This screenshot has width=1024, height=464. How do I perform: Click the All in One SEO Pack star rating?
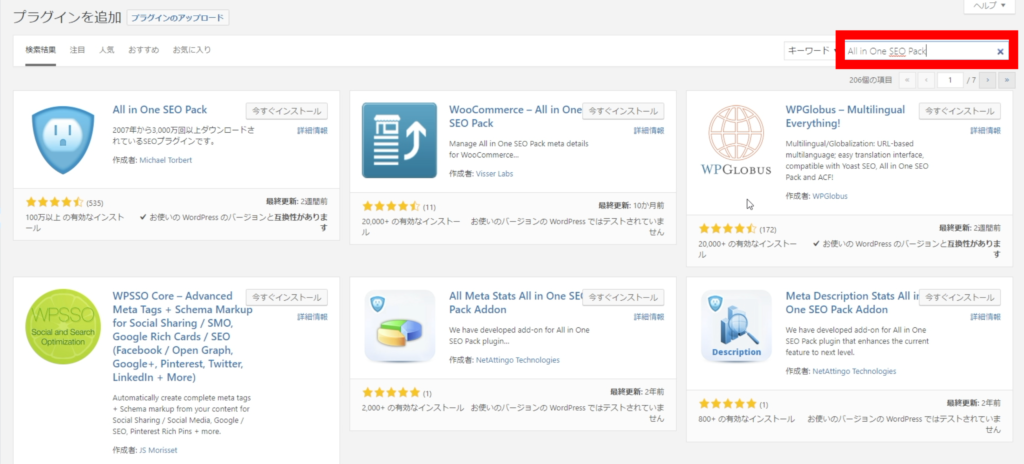click(x=55, y=202)
